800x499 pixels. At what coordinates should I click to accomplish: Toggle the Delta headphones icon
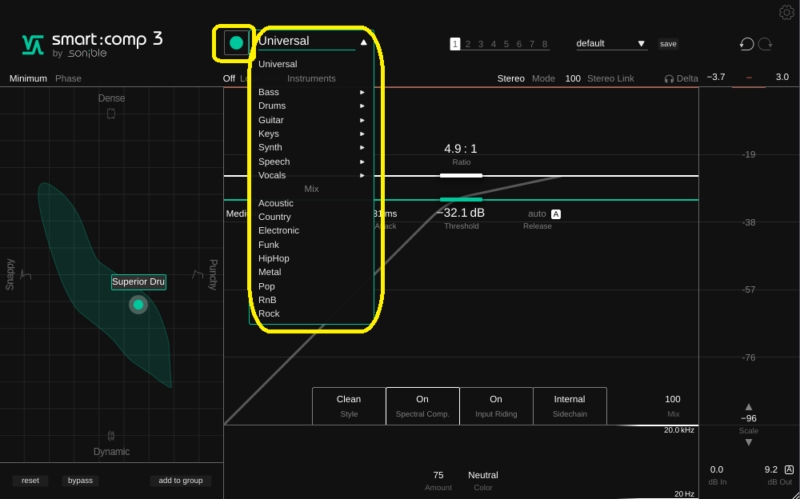(669, 79)
